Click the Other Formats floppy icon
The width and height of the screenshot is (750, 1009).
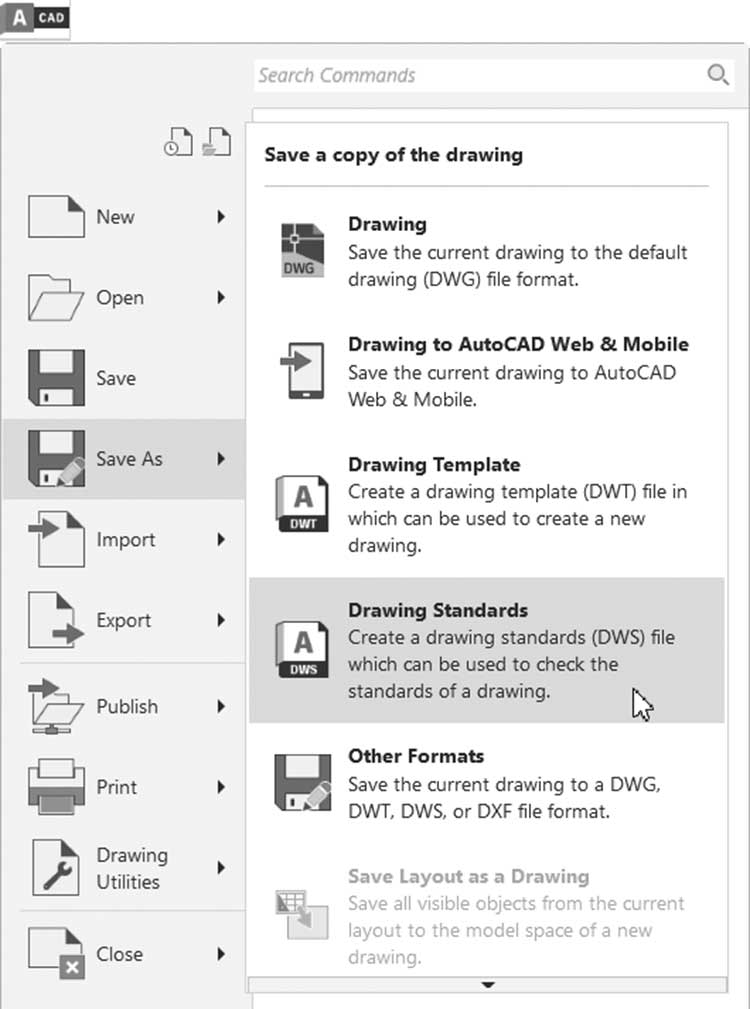pos(302,782)
